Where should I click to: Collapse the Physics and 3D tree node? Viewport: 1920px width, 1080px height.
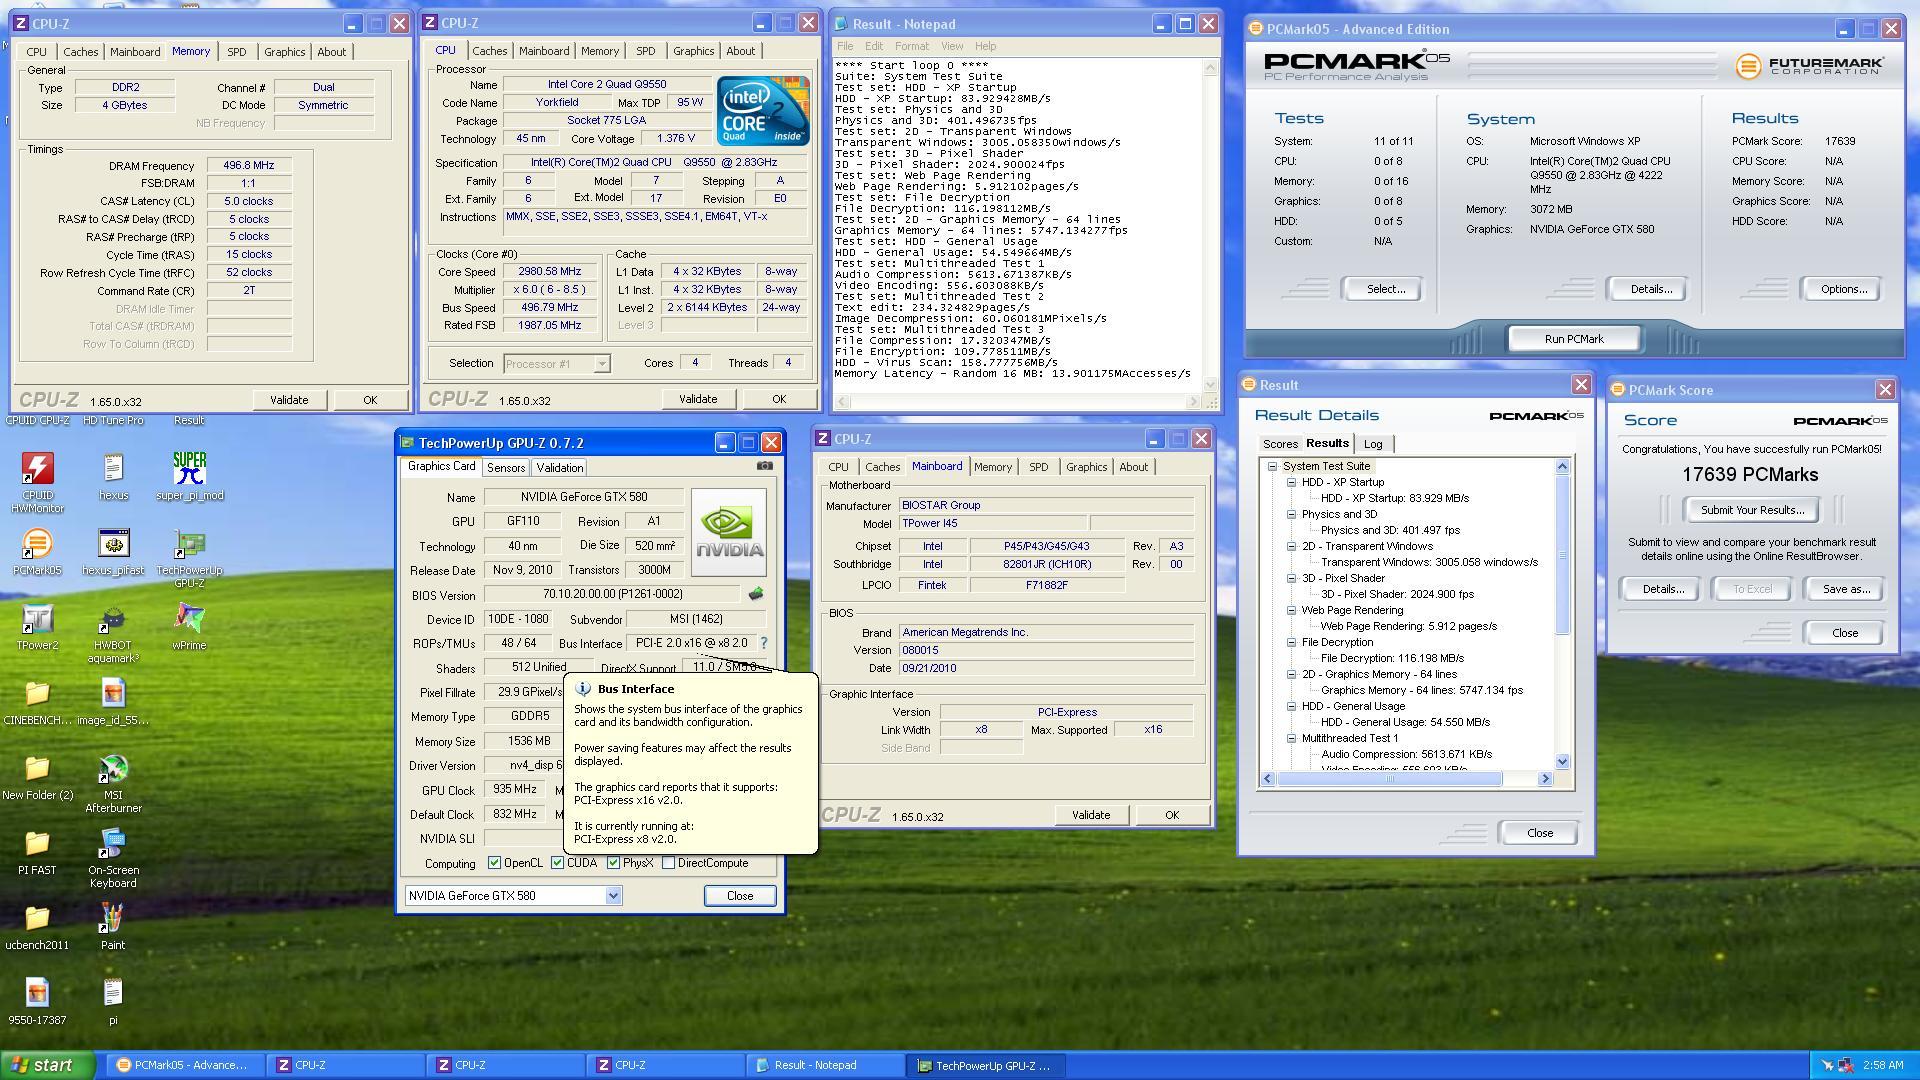point(1291,515)
